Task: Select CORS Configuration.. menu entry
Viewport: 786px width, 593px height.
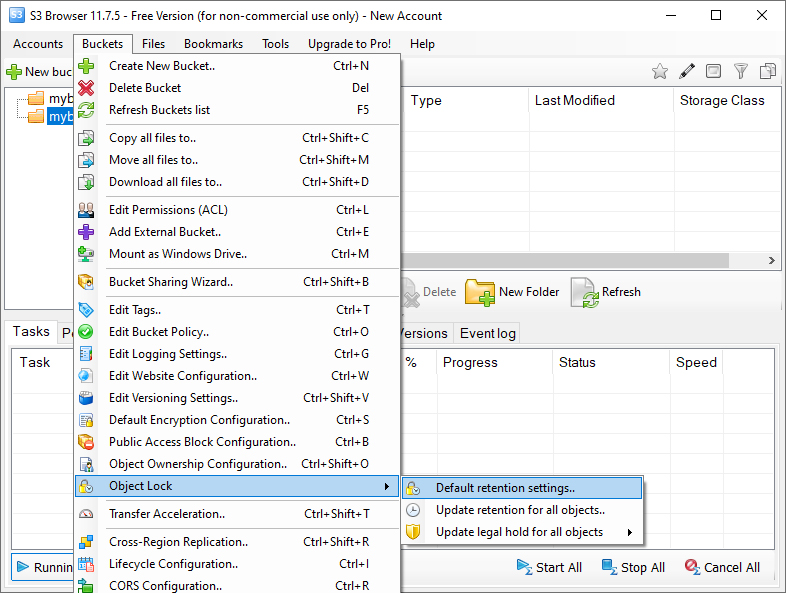Action: point(237,585)
